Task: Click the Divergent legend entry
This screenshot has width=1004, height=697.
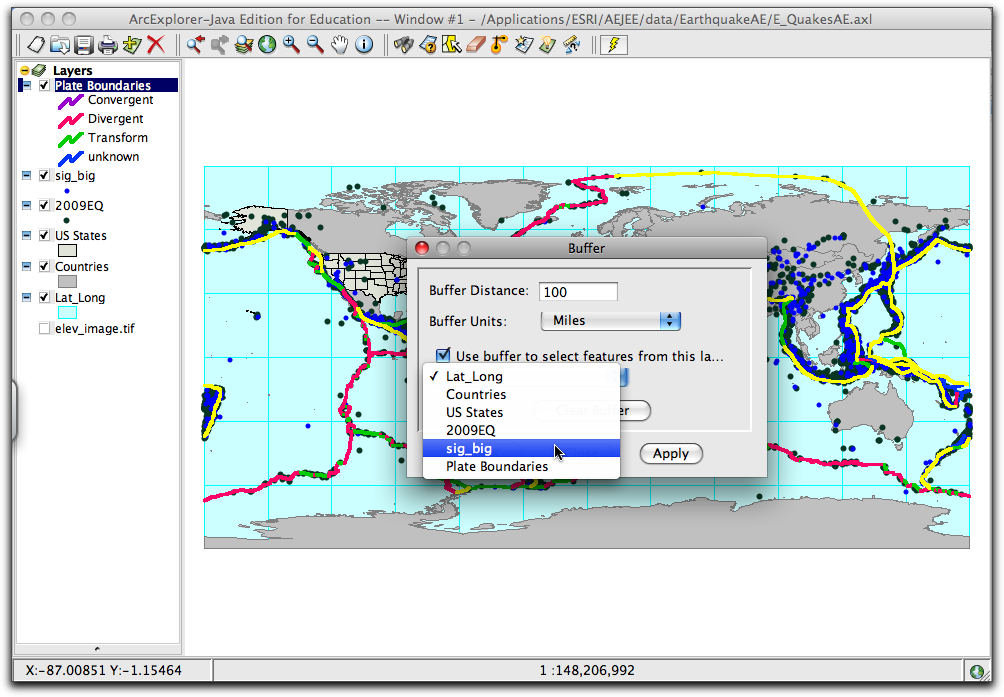Action: tap(101, 119)
